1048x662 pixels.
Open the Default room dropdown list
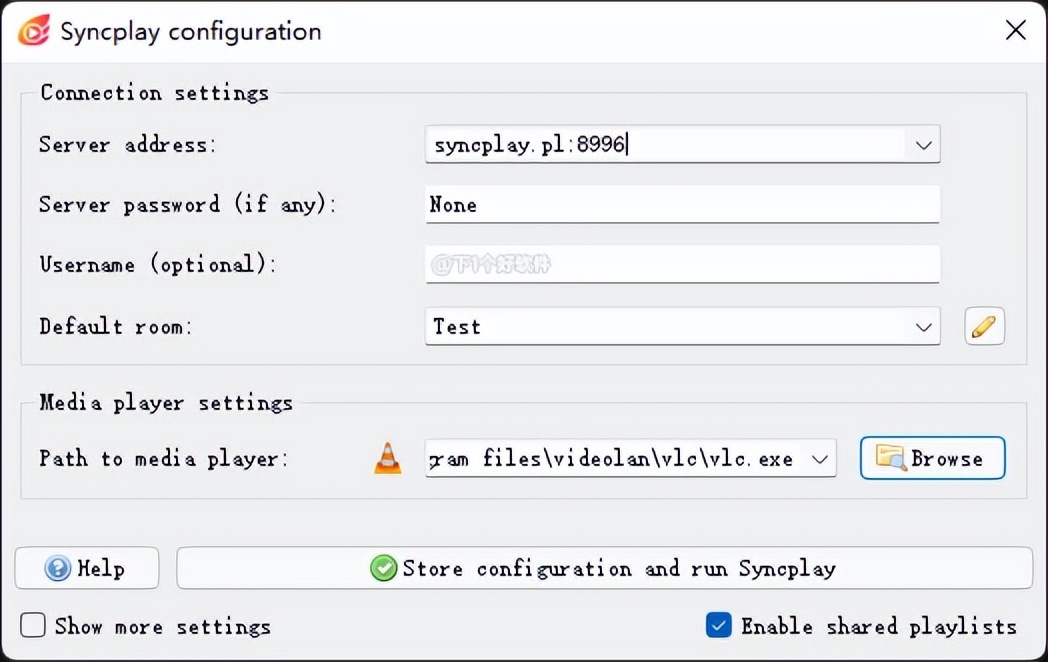click(922, 326)
